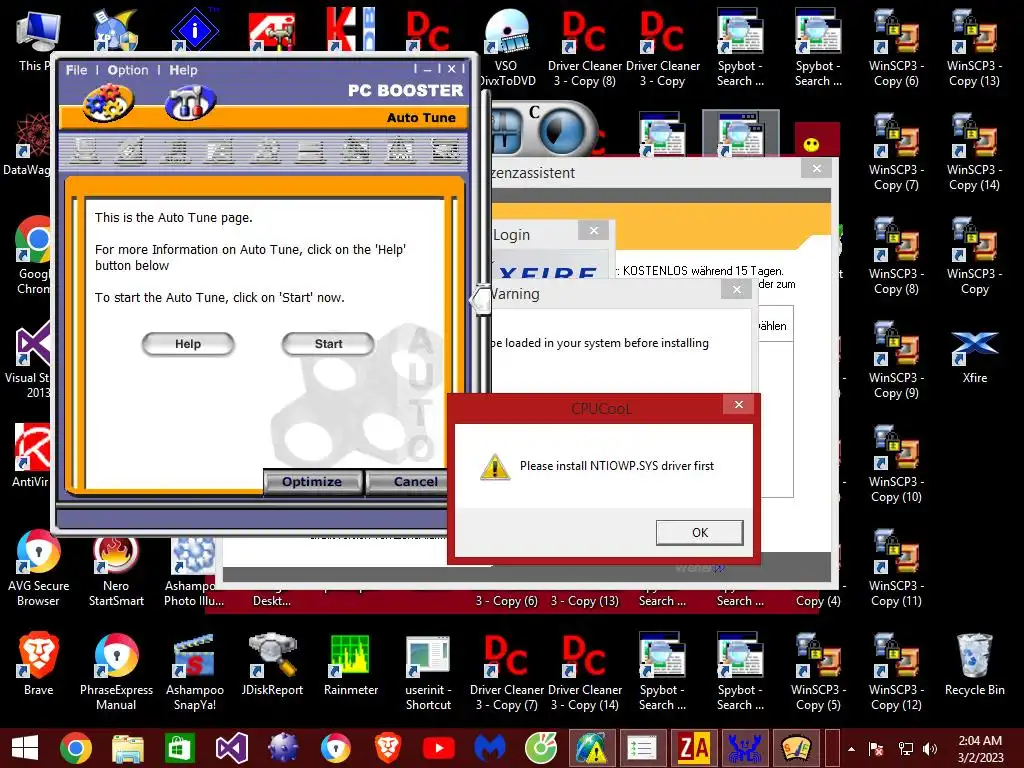Open File Explorer from the taskbar
1024x768 pixels.
tap(127, 748)
